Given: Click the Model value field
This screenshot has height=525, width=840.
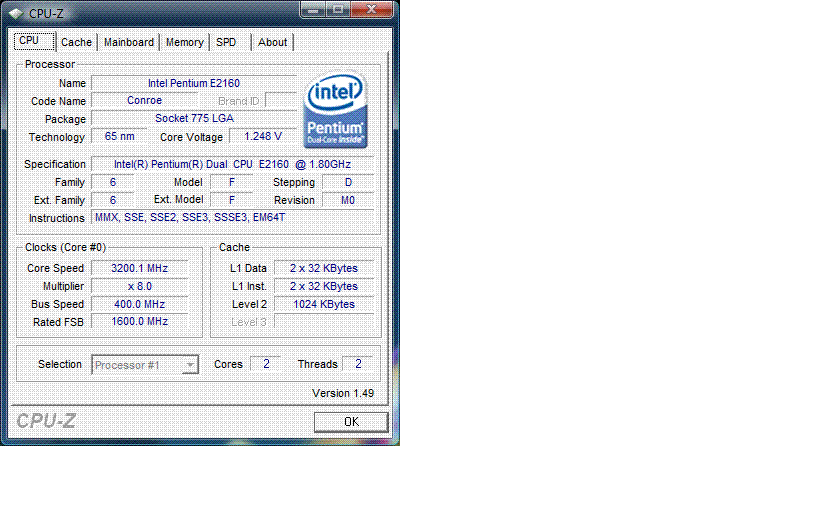Looking at the screenshot, I should 231,182.
